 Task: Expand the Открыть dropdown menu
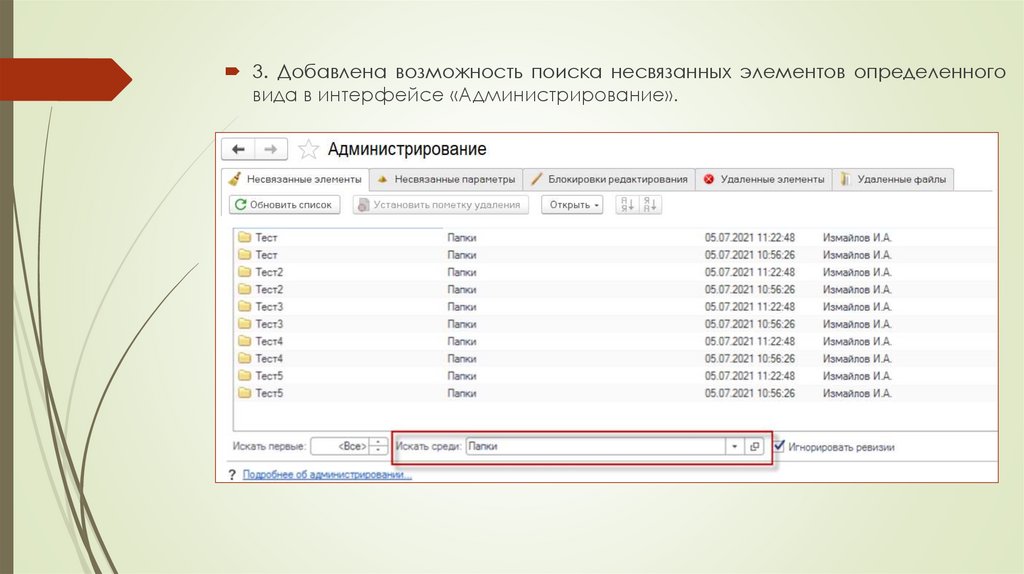(x=573, y=205)
